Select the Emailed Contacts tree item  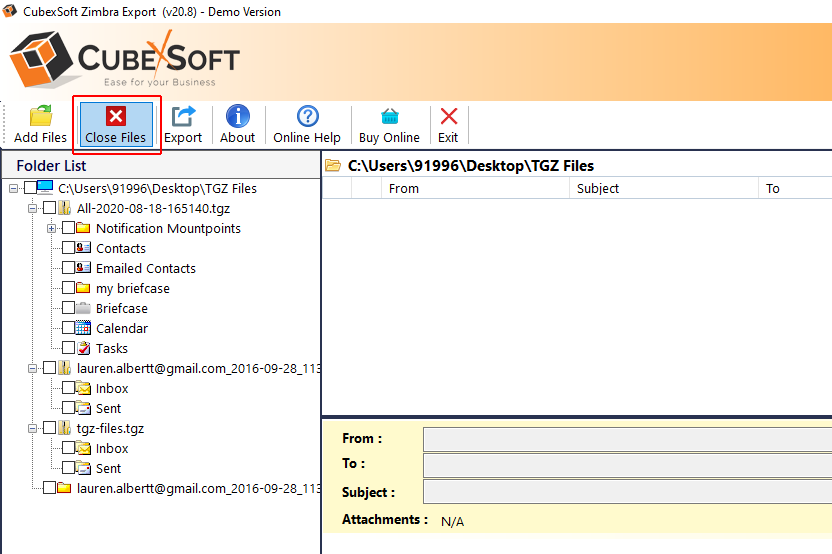coord(145,269)
